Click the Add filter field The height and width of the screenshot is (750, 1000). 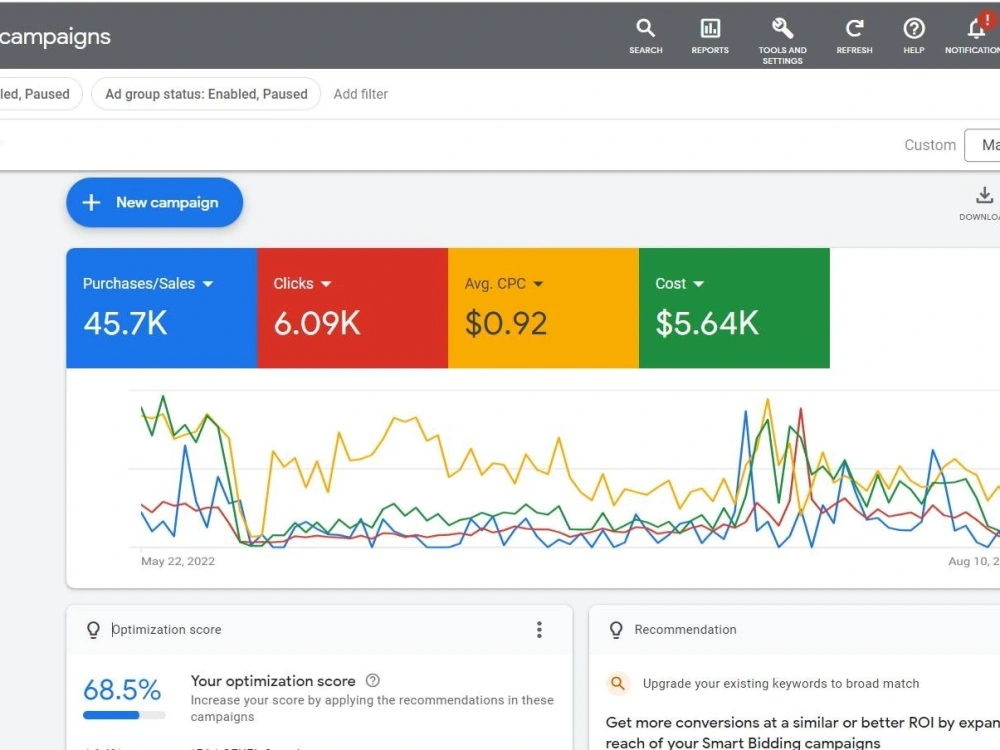coord(360,94)
